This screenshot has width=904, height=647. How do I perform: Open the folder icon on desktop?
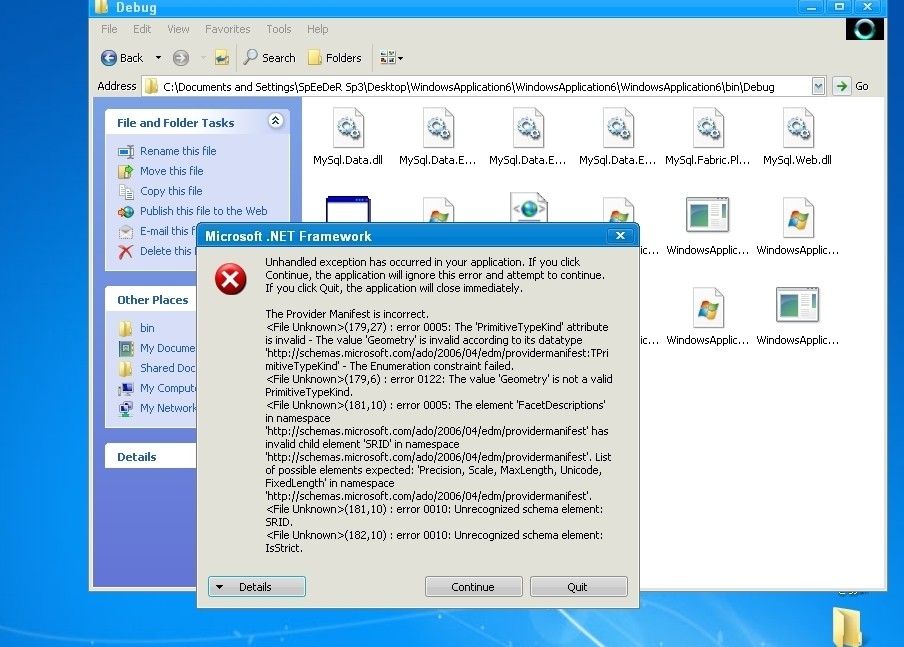(849, 625)
